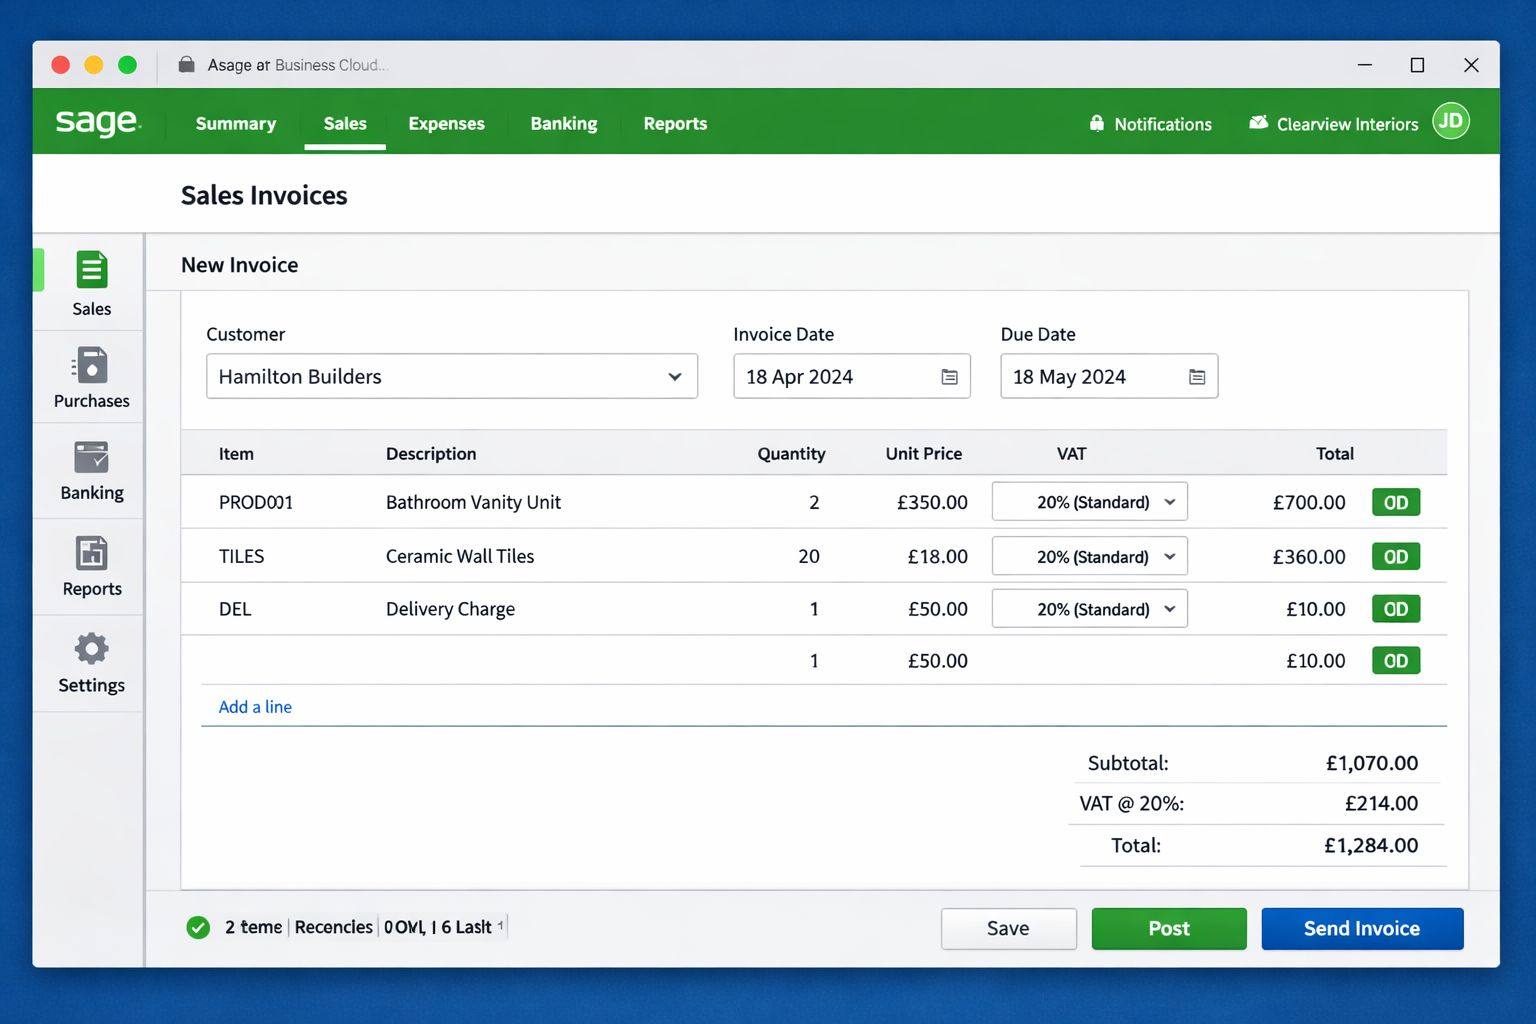Click the quantity 2 for PROD001
The width and height of the screenshot is (1536, 1024).
814,502
